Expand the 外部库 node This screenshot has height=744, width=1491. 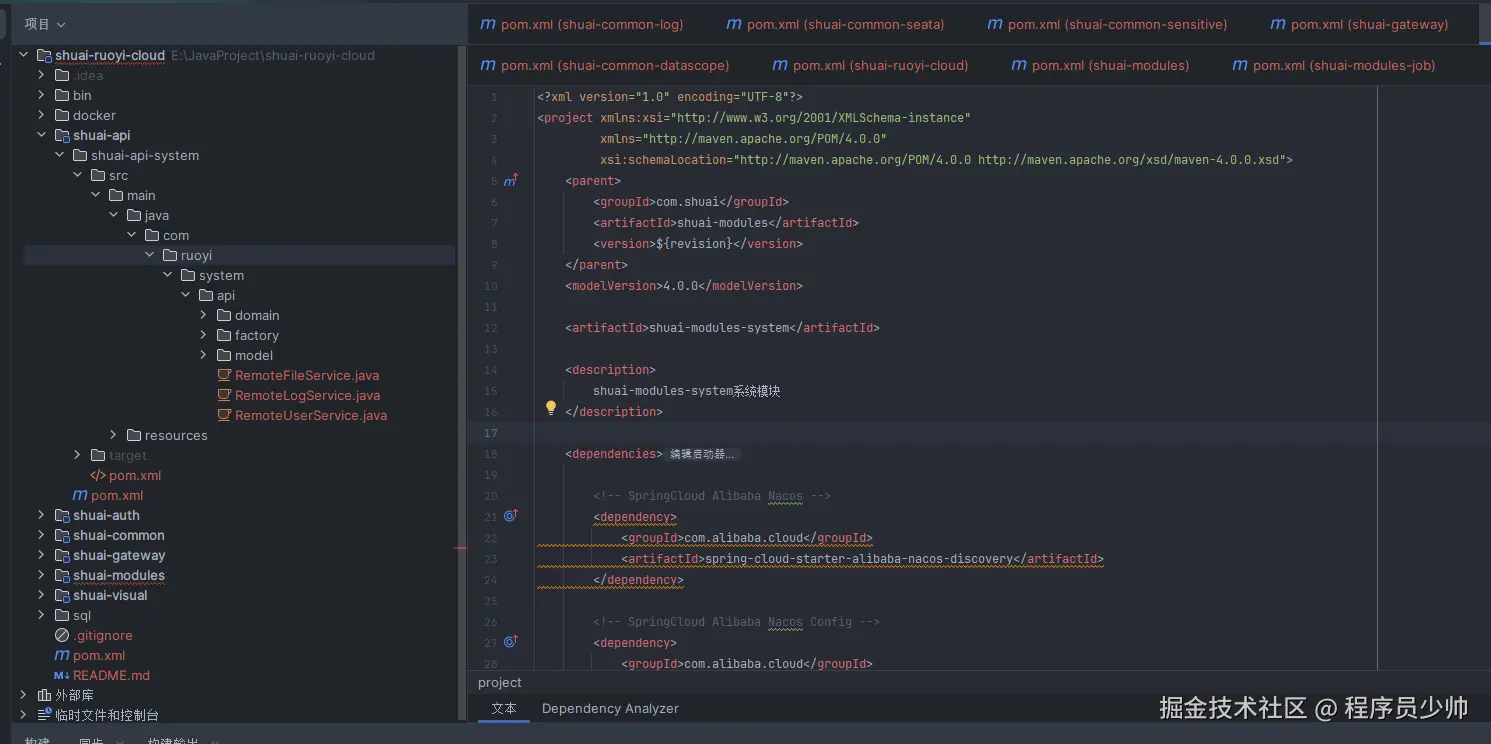23,695
